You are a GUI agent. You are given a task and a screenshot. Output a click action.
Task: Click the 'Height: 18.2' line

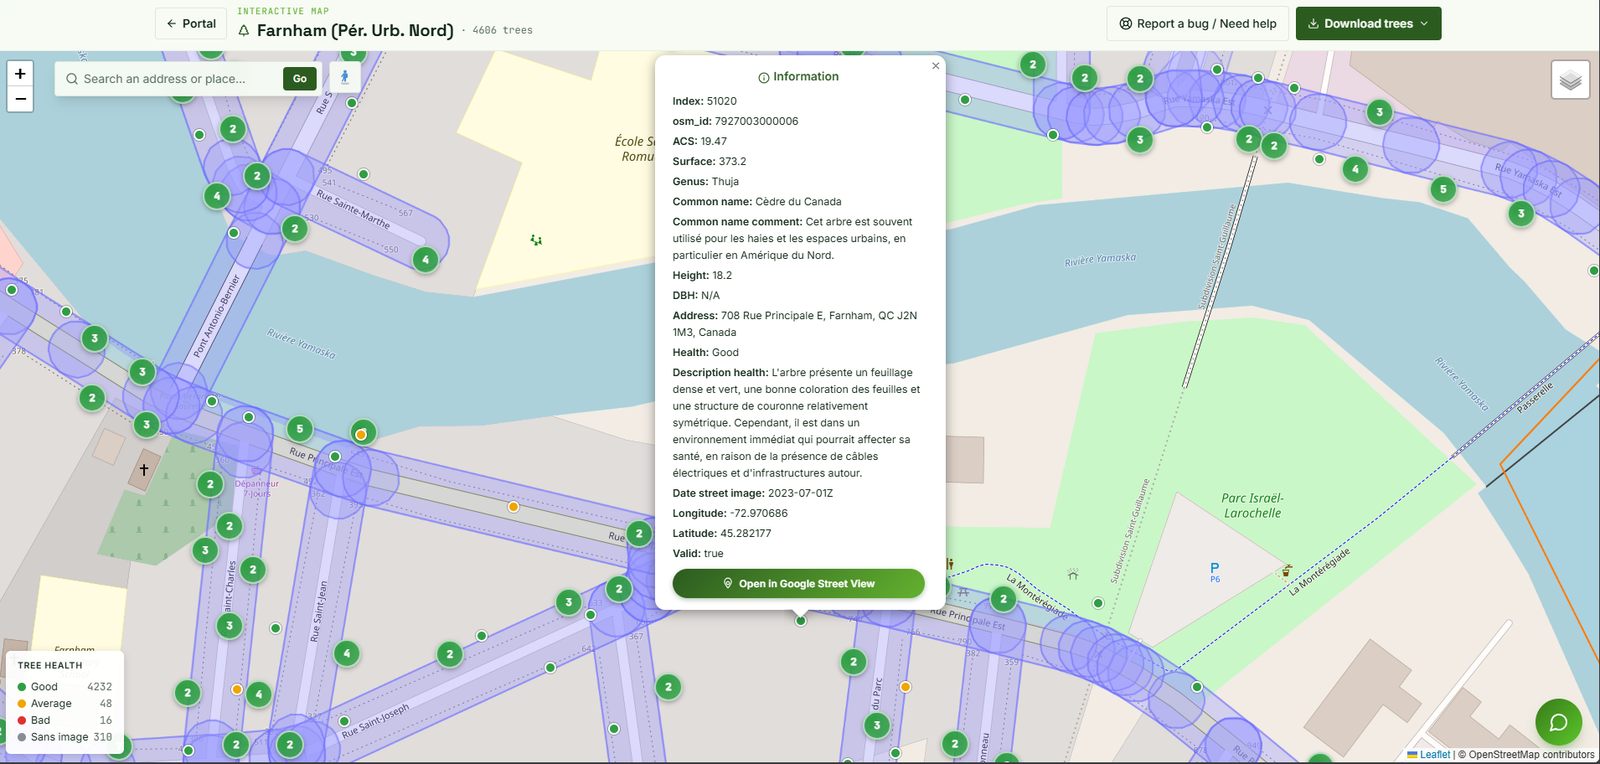(x=702, y=275)
